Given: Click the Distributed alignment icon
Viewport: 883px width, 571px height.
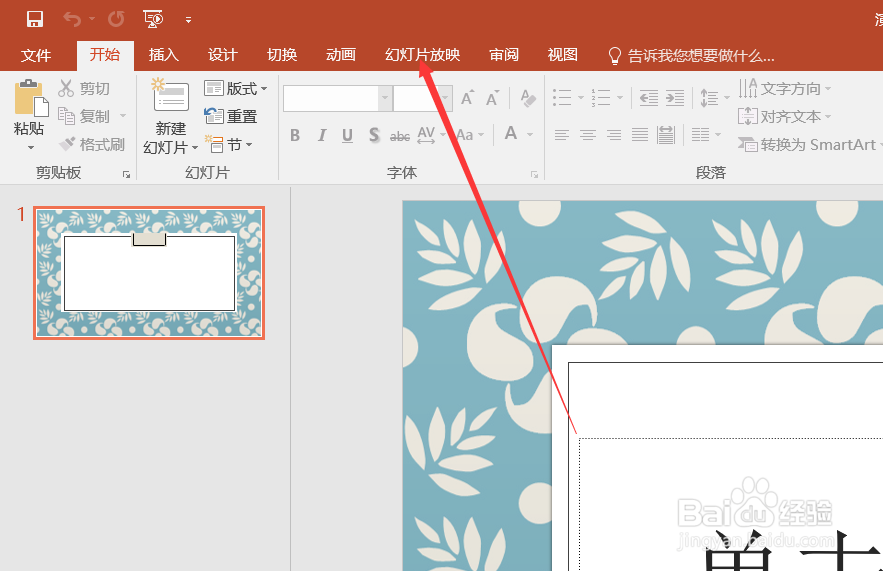Looking at the screenshot, I should point(666,135).
